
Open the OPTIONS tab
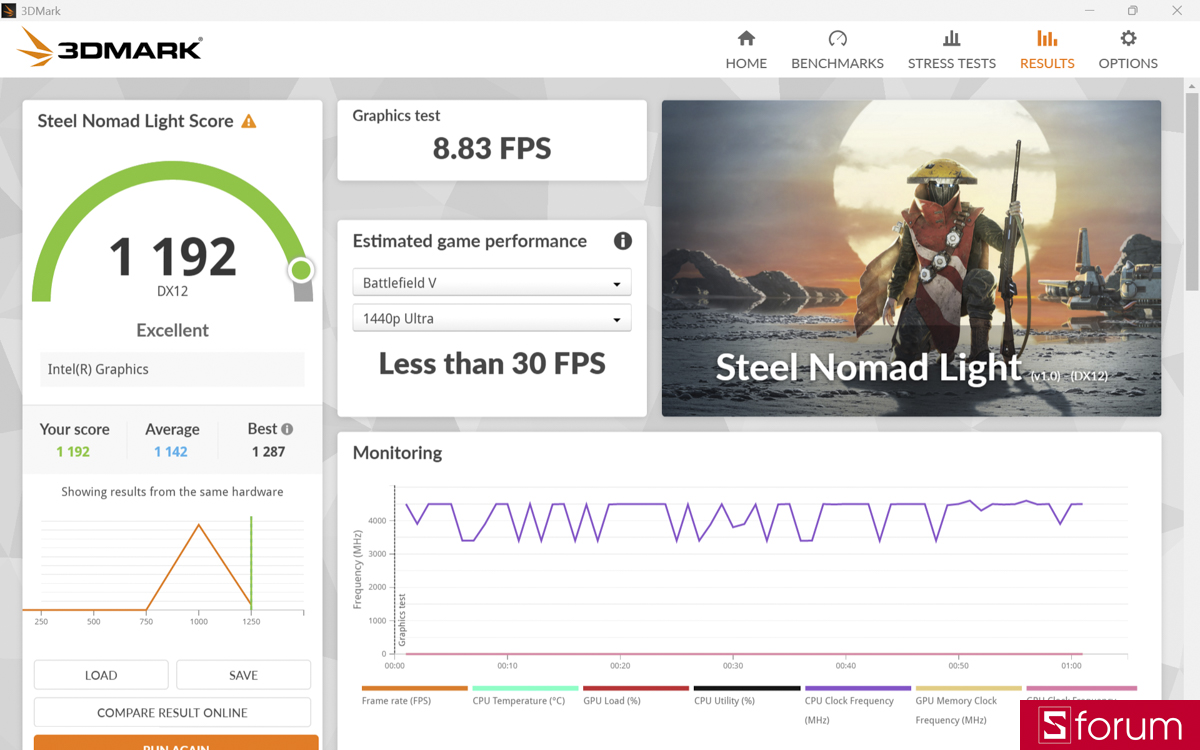pyautogui.click(x=1128, y=50)
